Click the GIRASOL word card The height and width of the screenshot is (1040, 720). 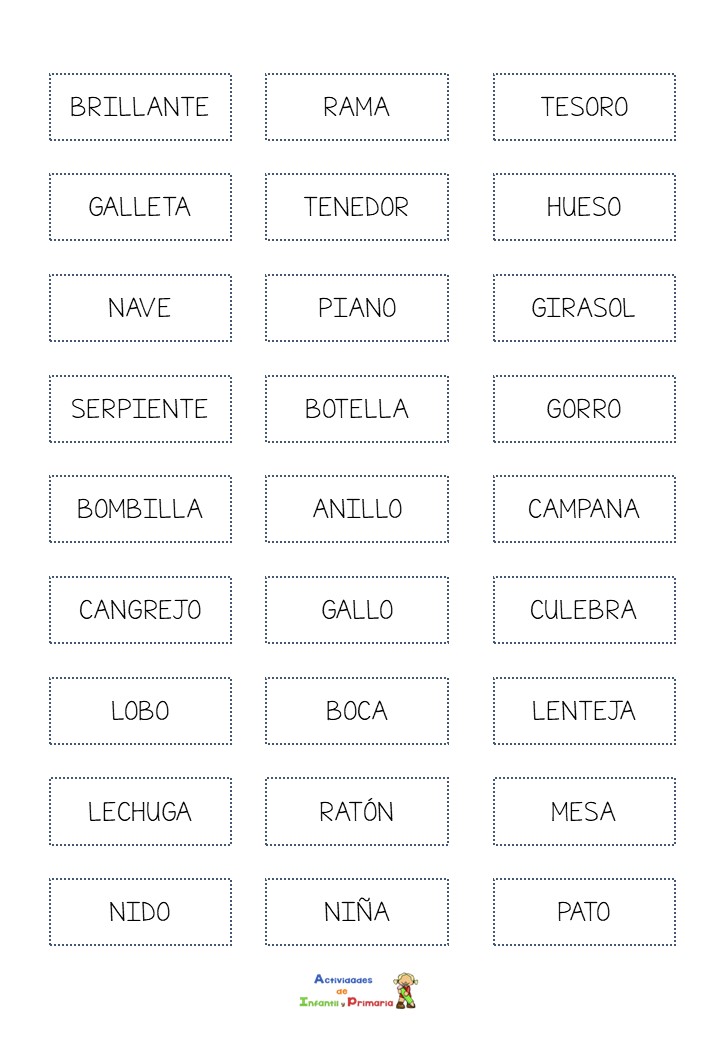(584, 308)
